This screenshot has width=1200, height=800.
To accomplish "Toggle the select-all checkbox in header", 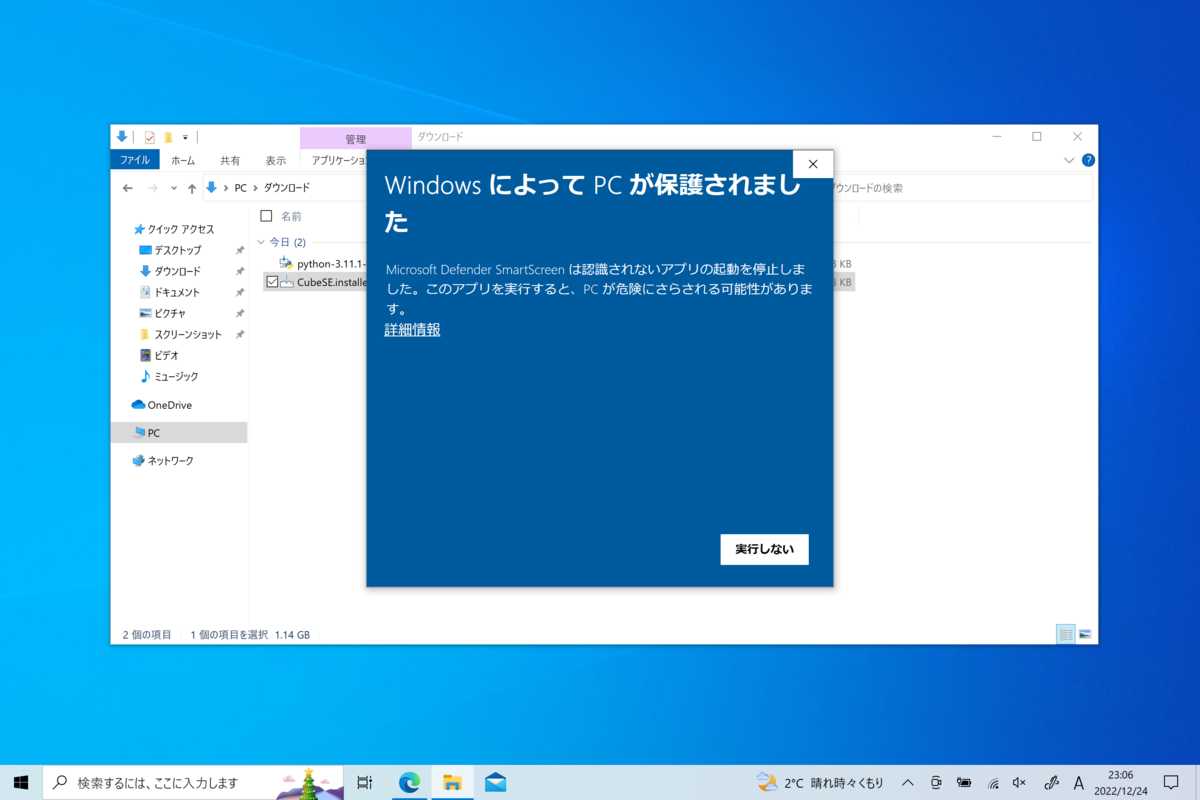I will 266,216.
